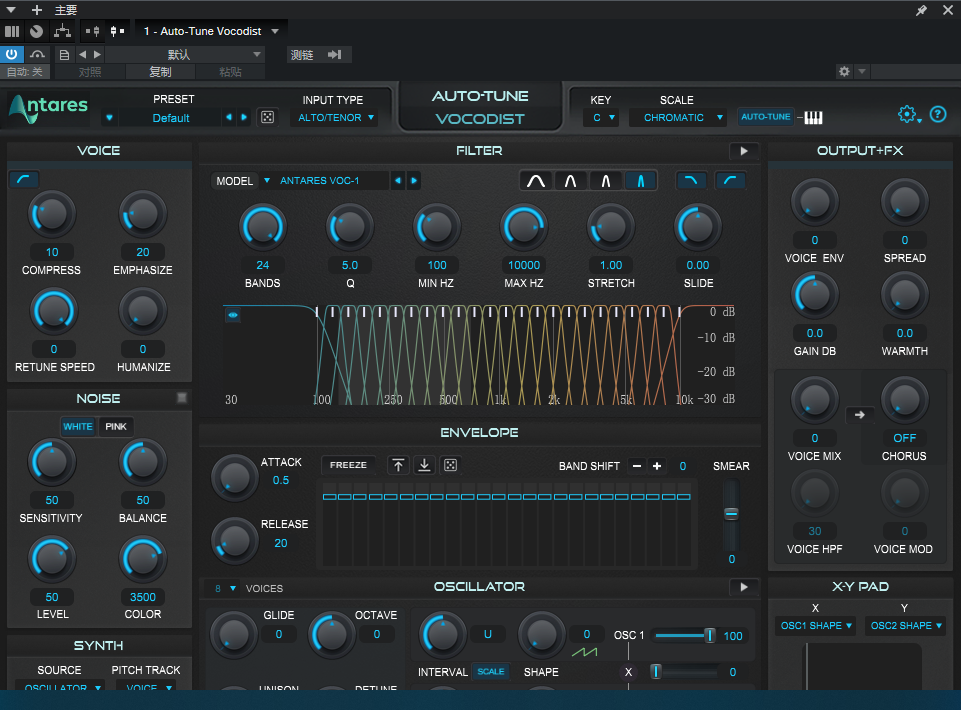961x710 pixels.
Task: Click the plugin power bypass button
Action: coord(12,55)
